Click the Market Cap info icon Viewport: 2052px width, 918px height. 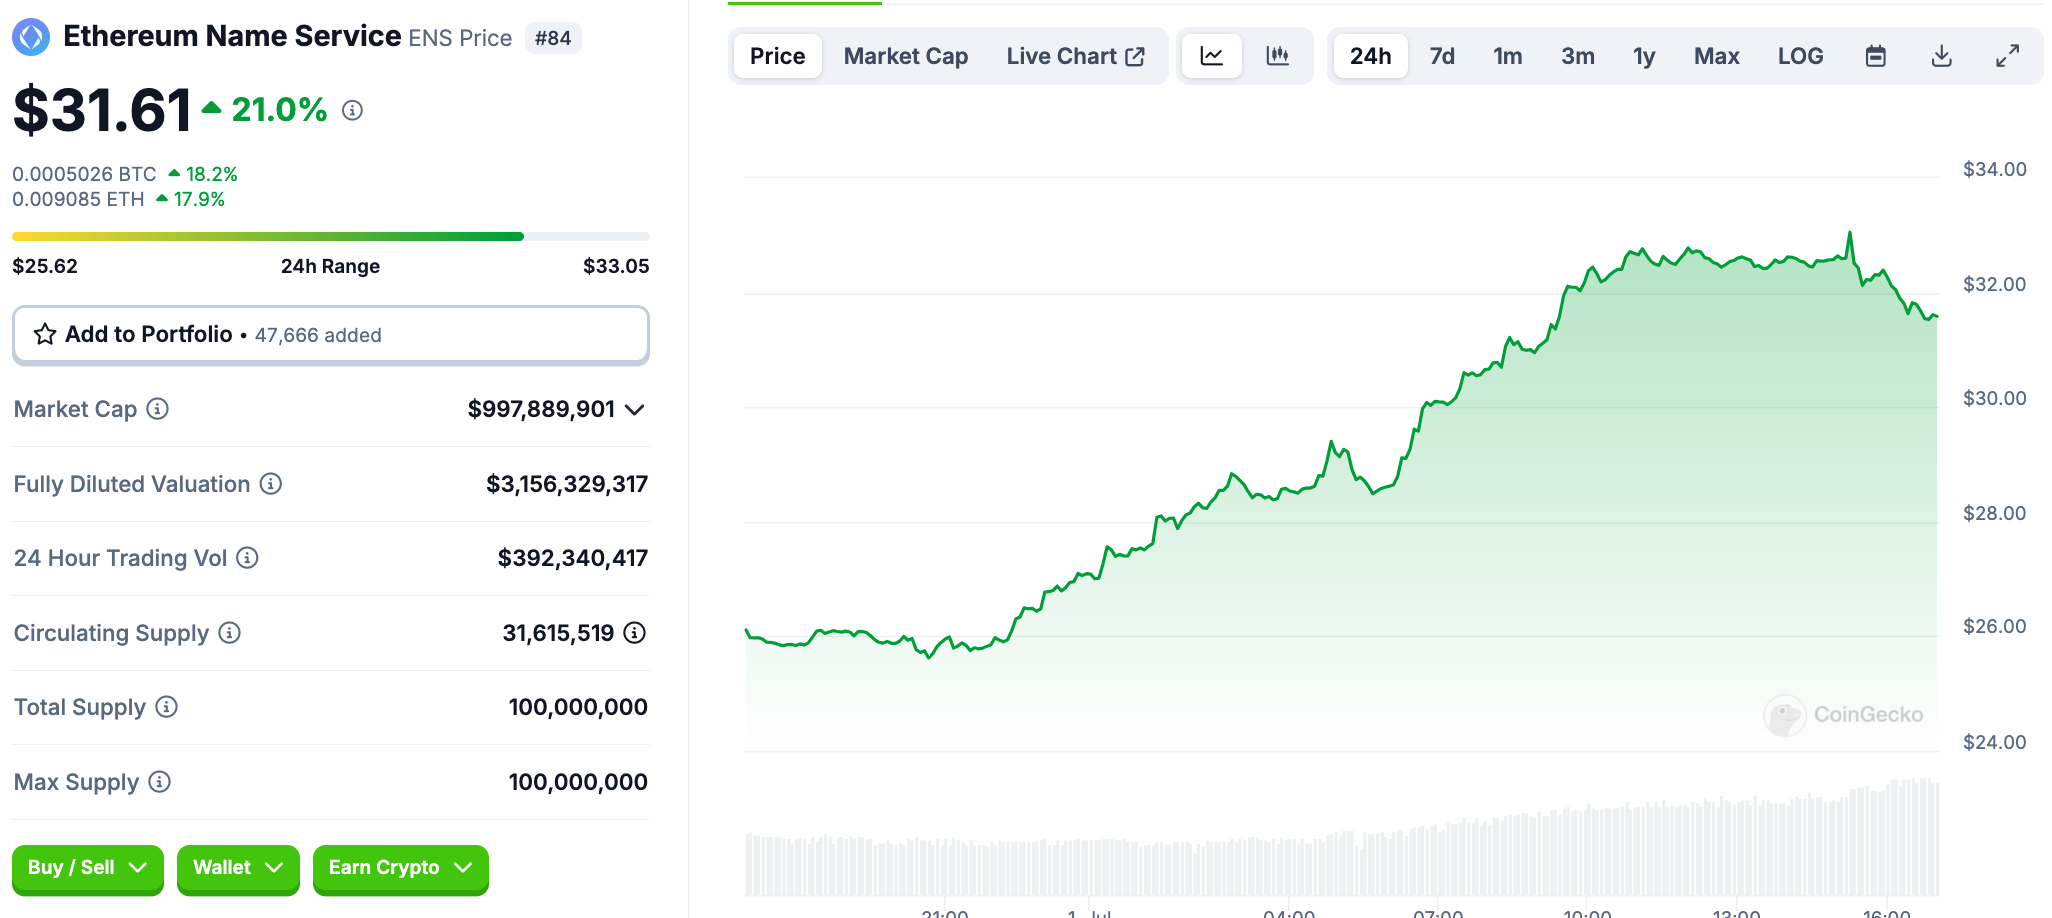(158, 408)
